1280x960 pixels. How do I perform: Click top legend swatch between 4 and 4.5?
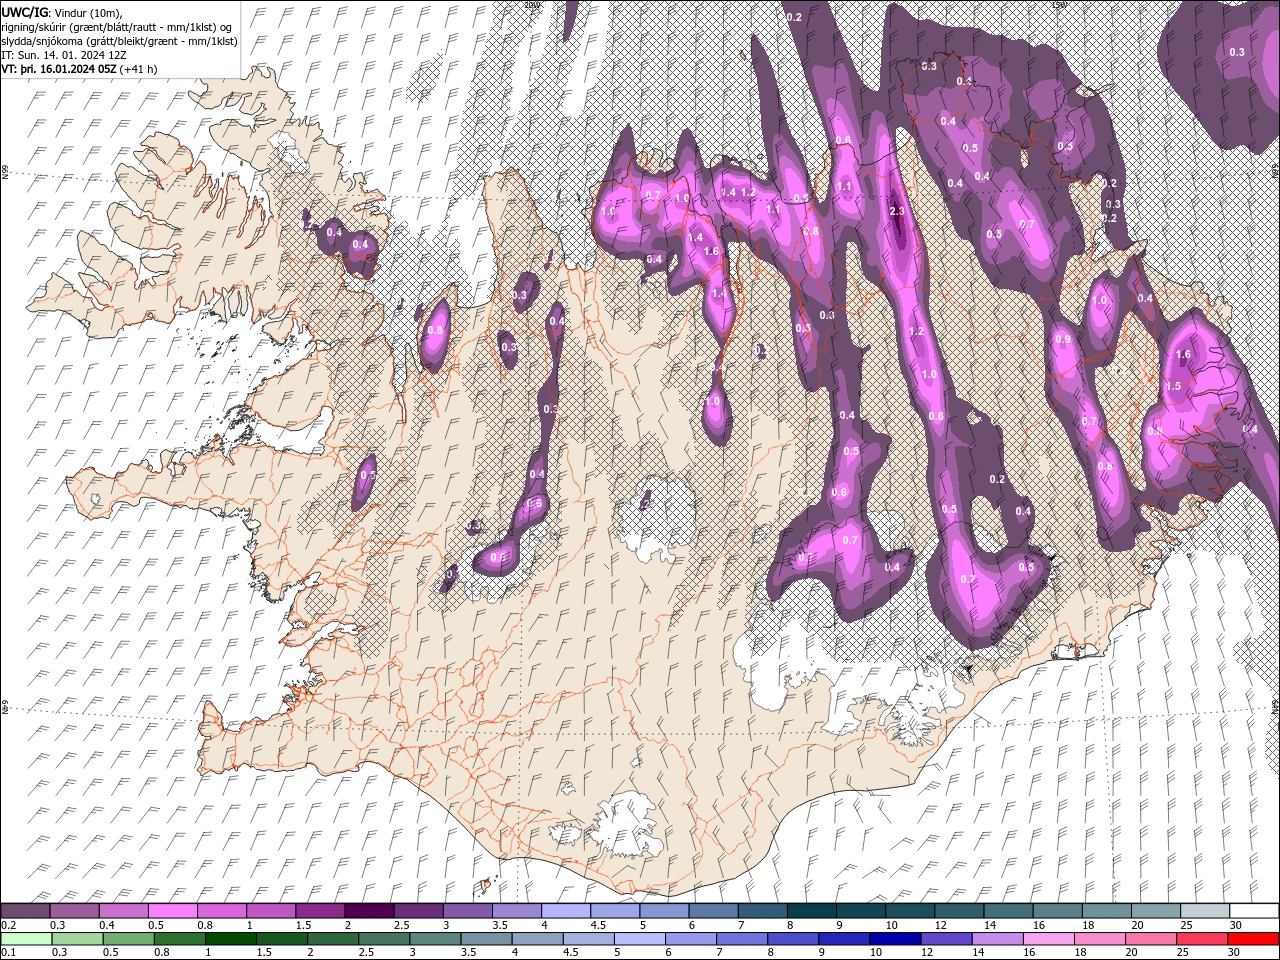565,911
